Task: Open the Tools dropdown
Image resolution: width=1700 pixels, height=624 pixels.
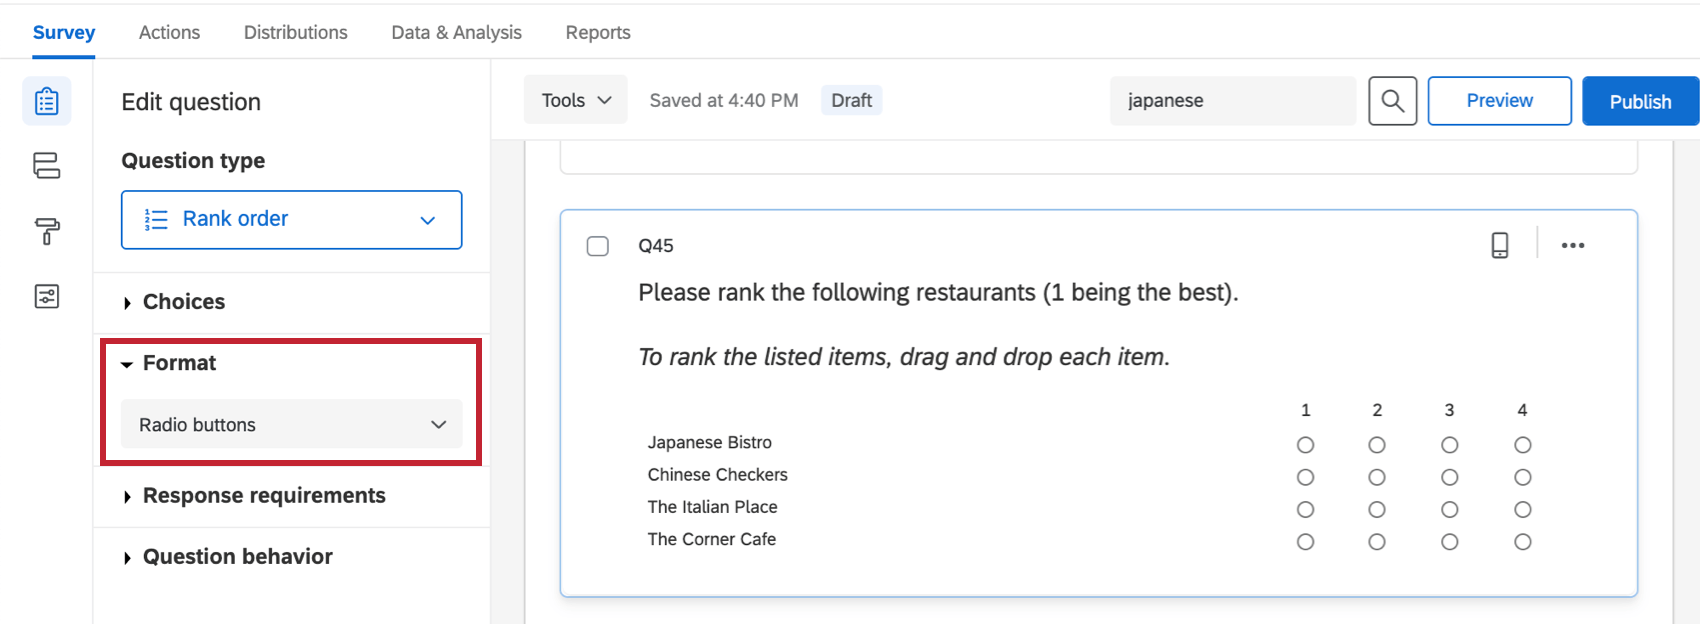Action: [x=575, y=99]
